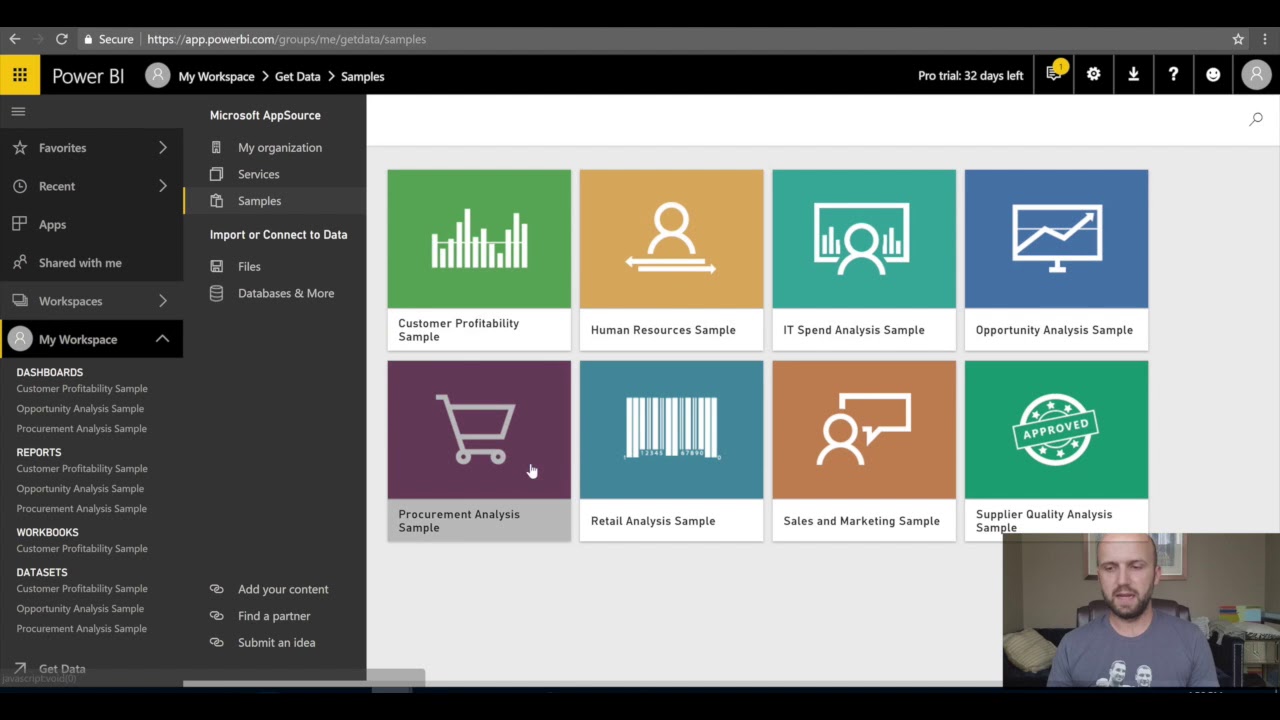Image resolution: width=1280 pixels, height=720 pixels.
Task: Click the Workspaces icon in sidebar
Action: click(x=19, y=300)
